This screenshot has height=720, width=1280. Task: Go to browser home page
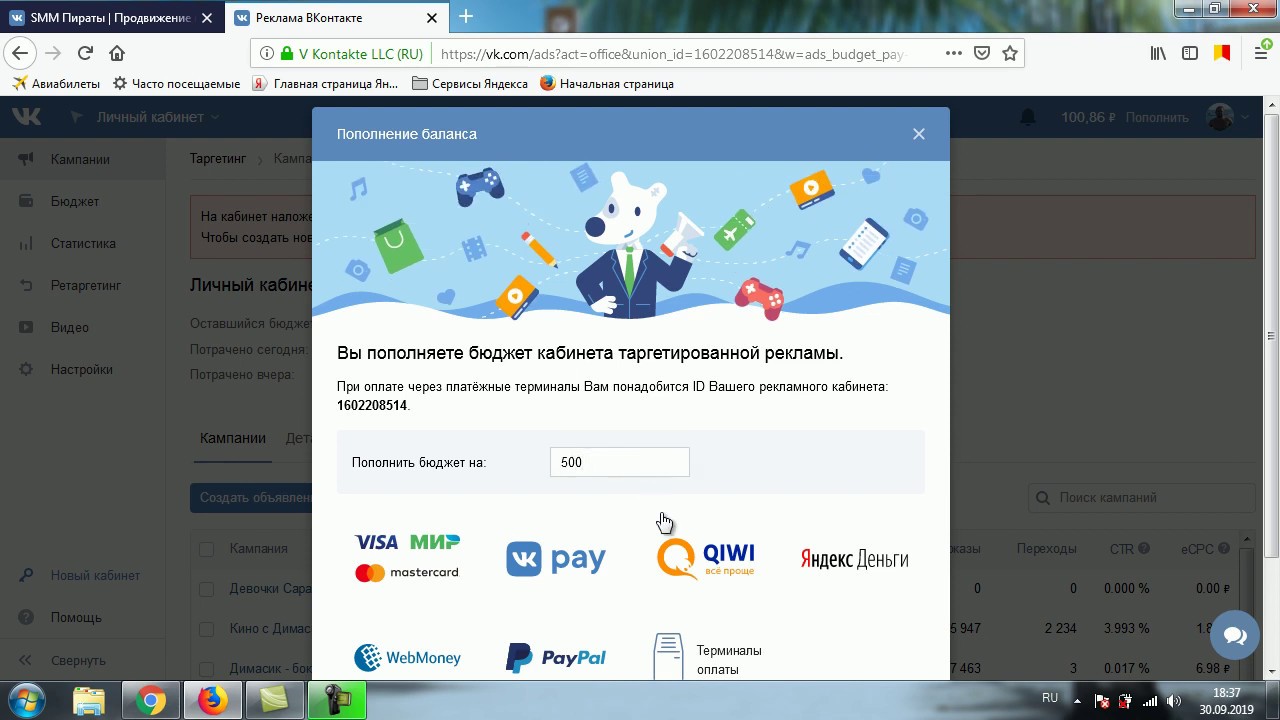point(117,53)
